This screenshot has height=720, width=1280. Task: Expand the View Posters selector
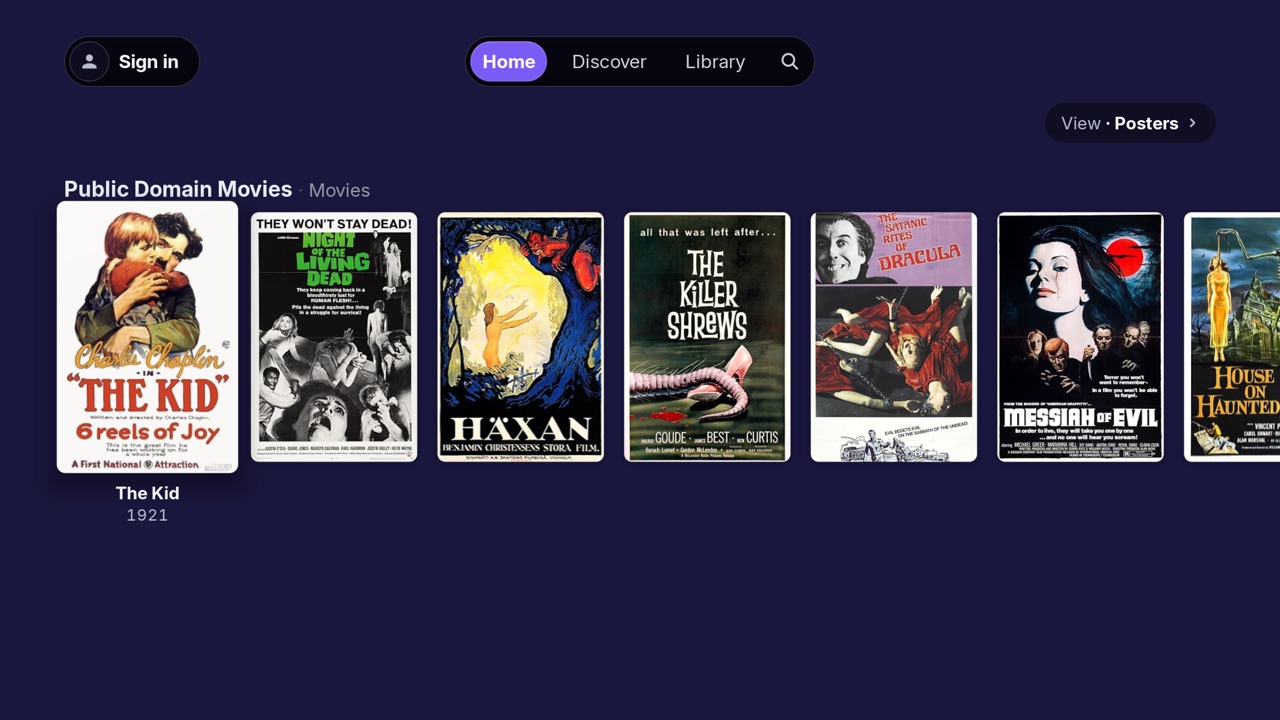tap(1130, 123)
